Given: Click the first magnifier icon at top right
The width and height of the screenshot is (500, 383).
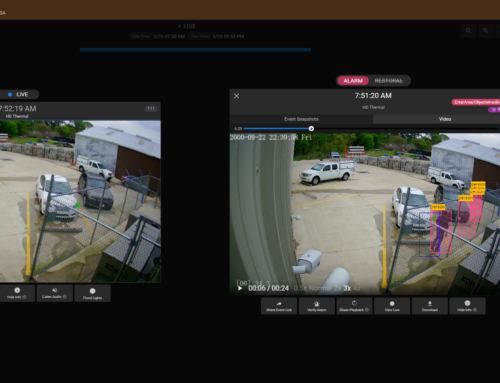Looking at the screenshot, I should 468,31.
